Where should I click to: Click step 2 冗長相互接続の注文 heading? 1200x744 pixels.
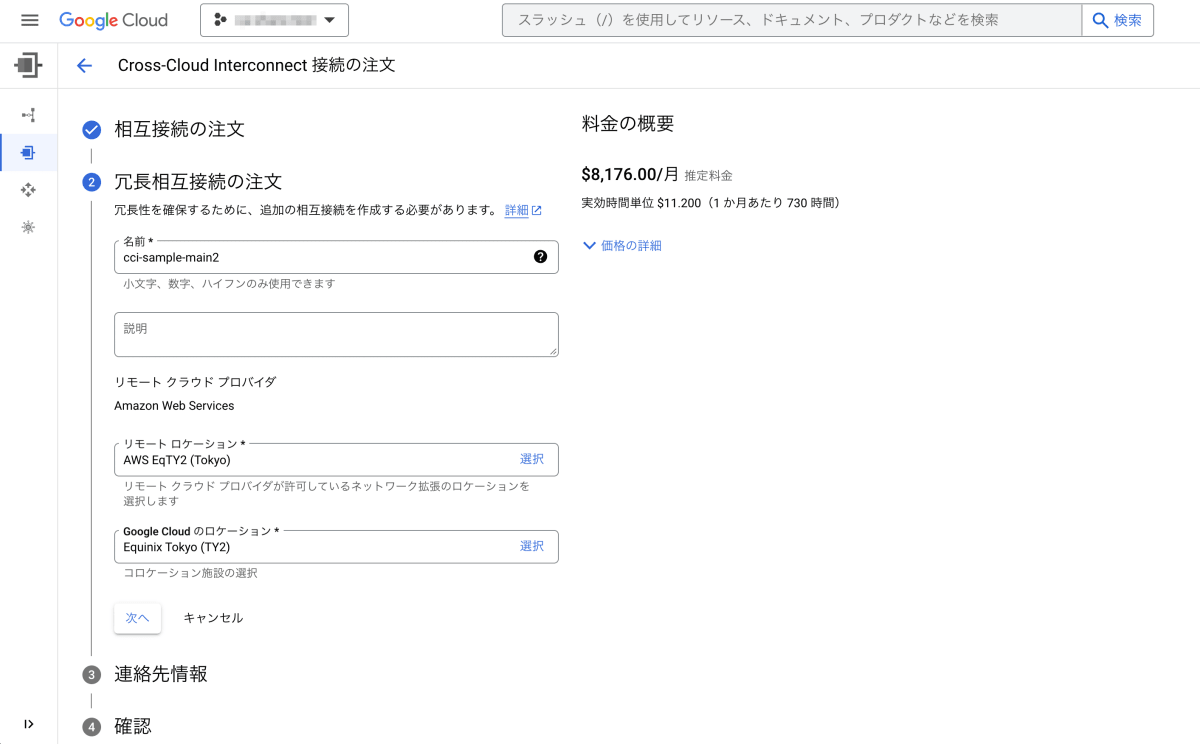[198, 182]
